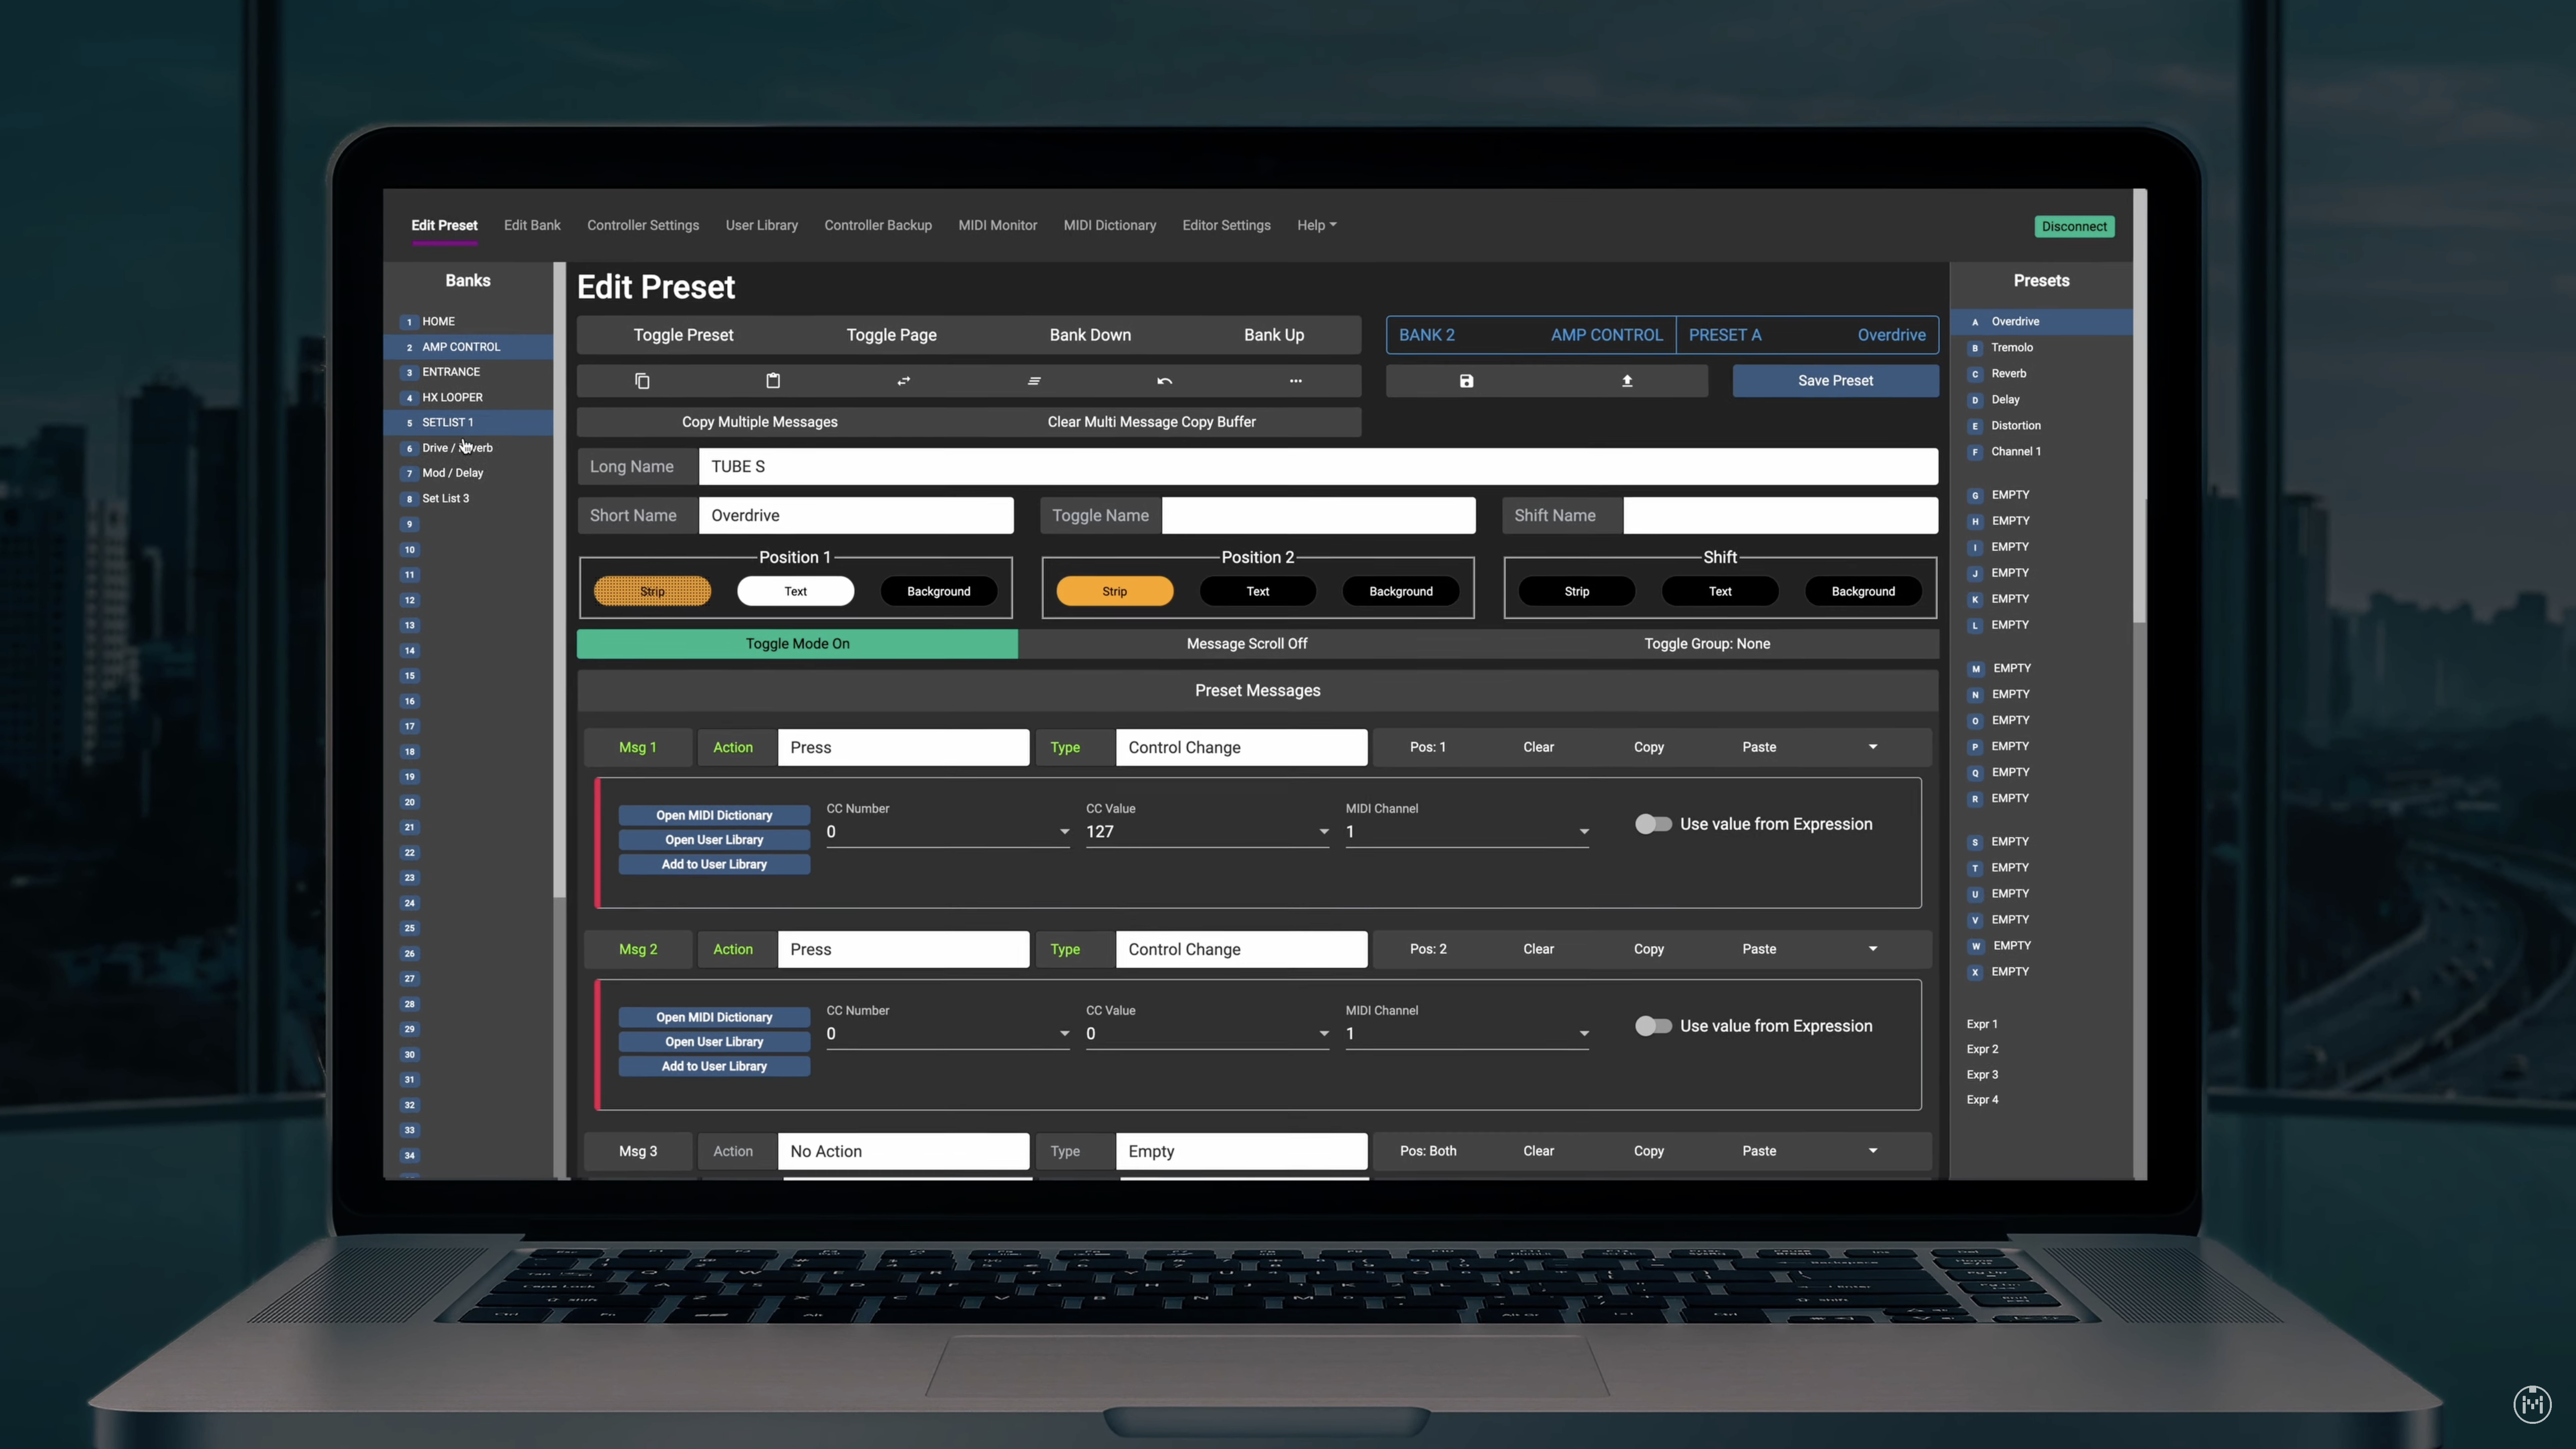Screen dimensions: 2576x1449
Task: Click the save to controller floppy icon
Action: coord(1467,381)
